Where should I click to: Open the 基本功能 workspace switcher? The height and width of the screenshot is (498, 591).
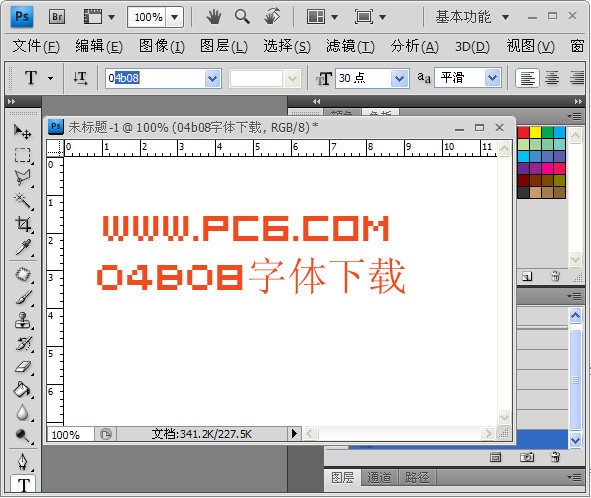[x=472, y=17]
